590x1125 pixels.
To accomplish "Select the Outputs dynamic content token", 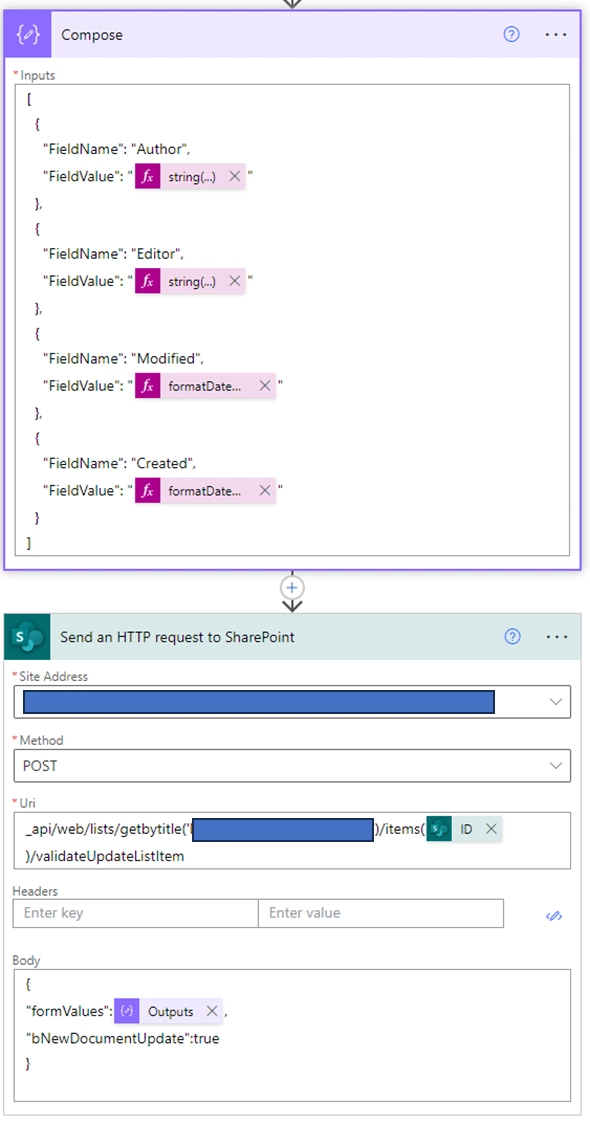I will pos(169,1012).
